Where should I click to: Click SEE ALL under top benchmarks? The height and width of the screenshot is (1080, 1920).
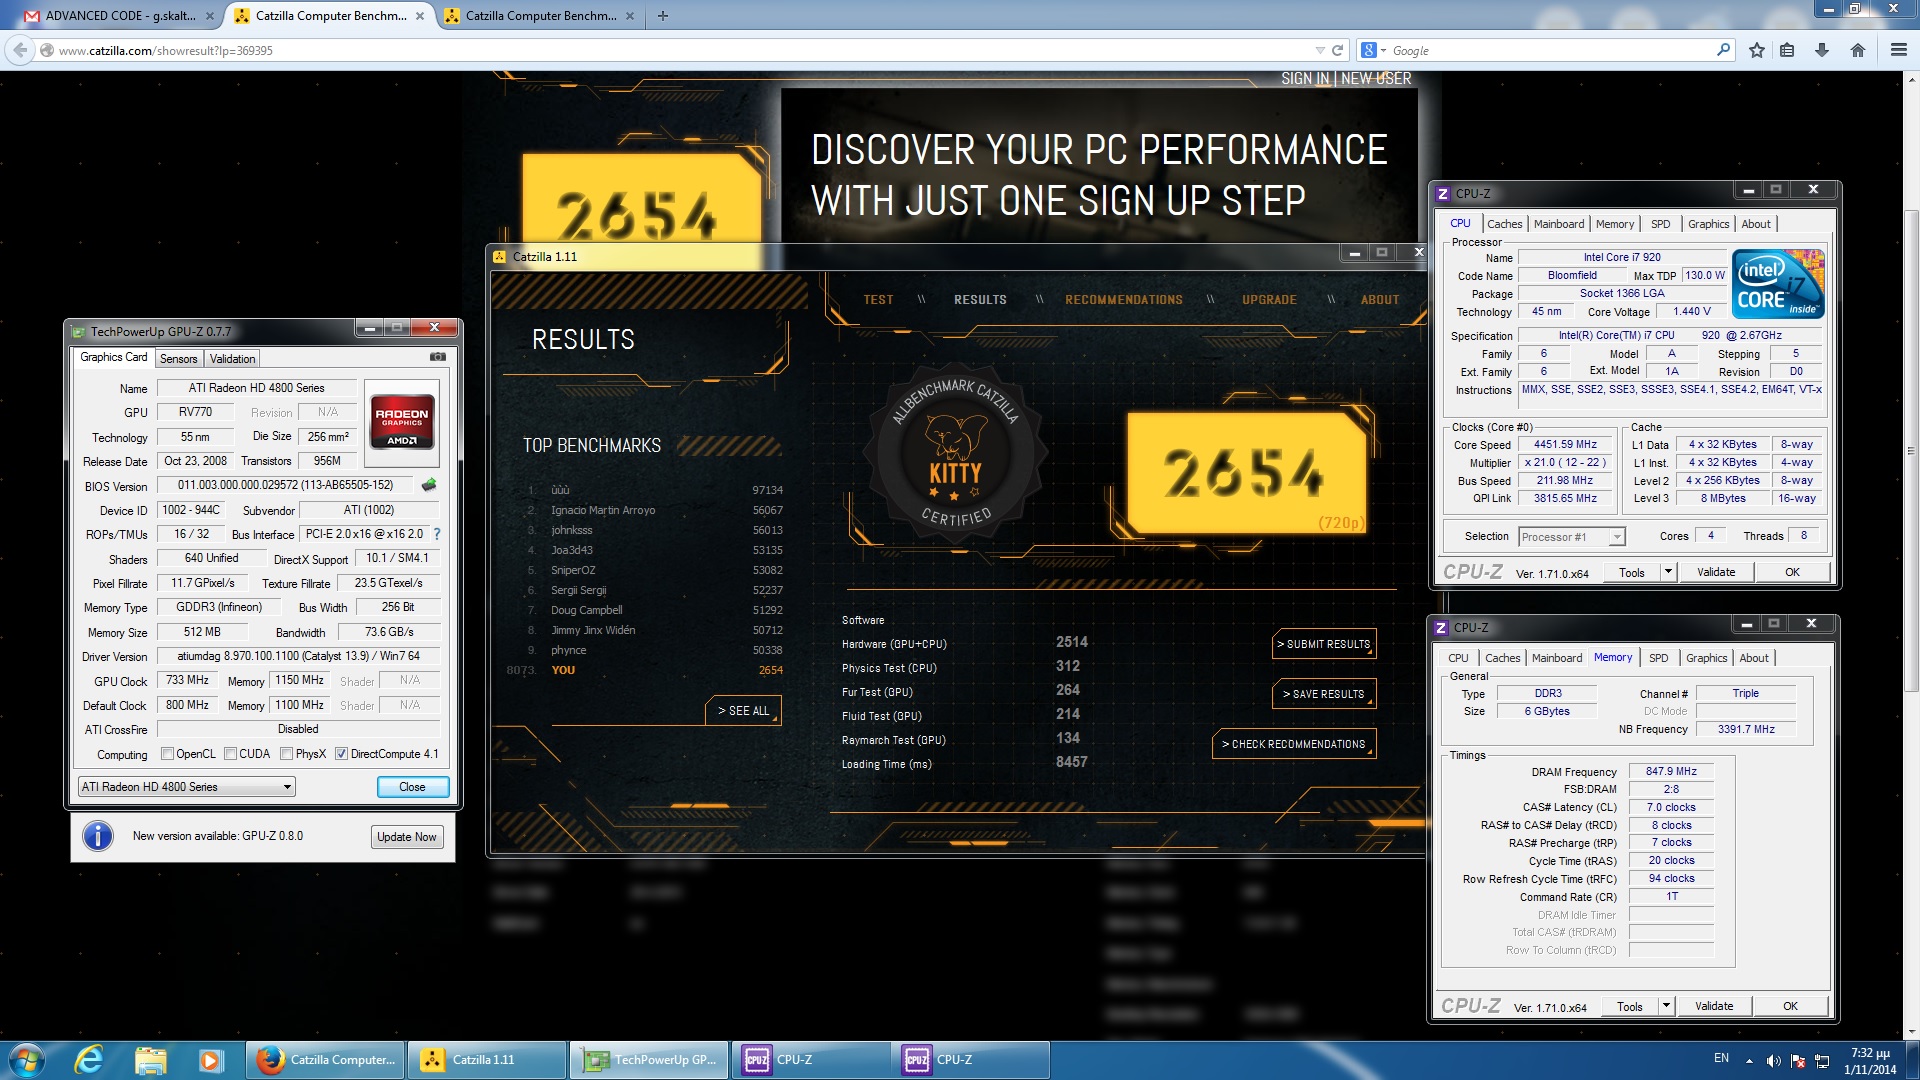tap(743, 711)
